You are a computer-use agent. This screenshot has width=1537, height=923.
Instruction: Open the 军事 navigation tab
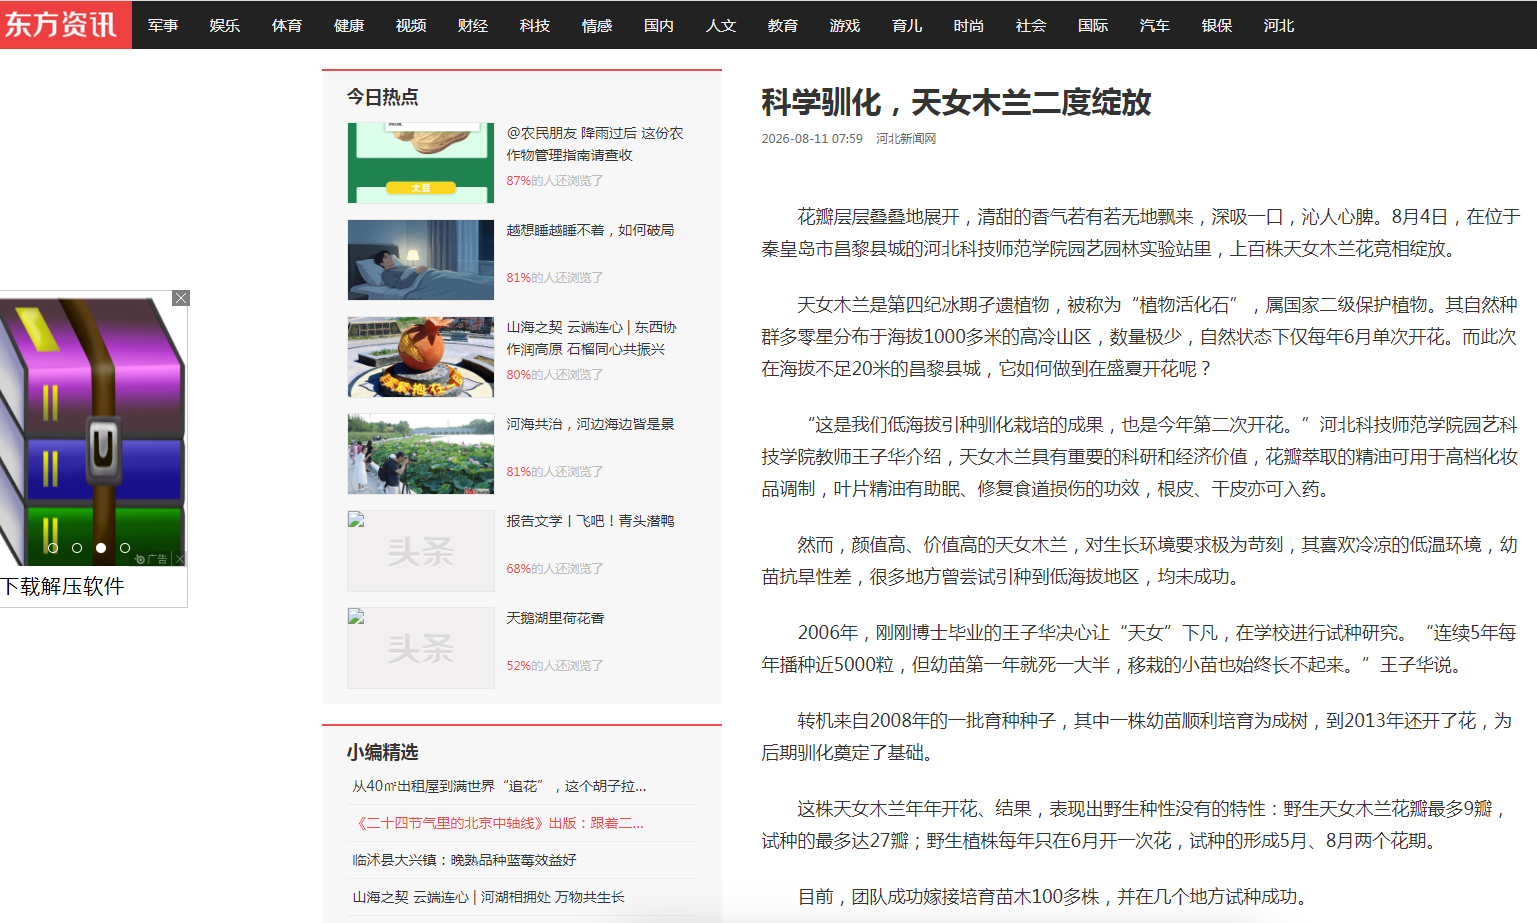tap(163, 25)
